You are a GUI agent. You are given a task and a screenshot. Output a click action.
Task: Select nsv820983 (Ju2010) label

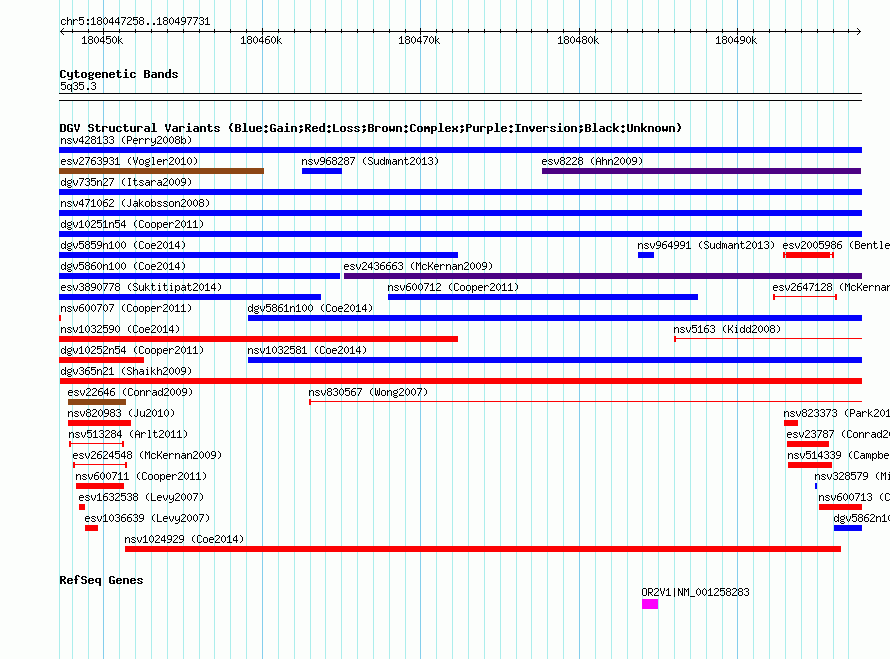coord(121,413)
